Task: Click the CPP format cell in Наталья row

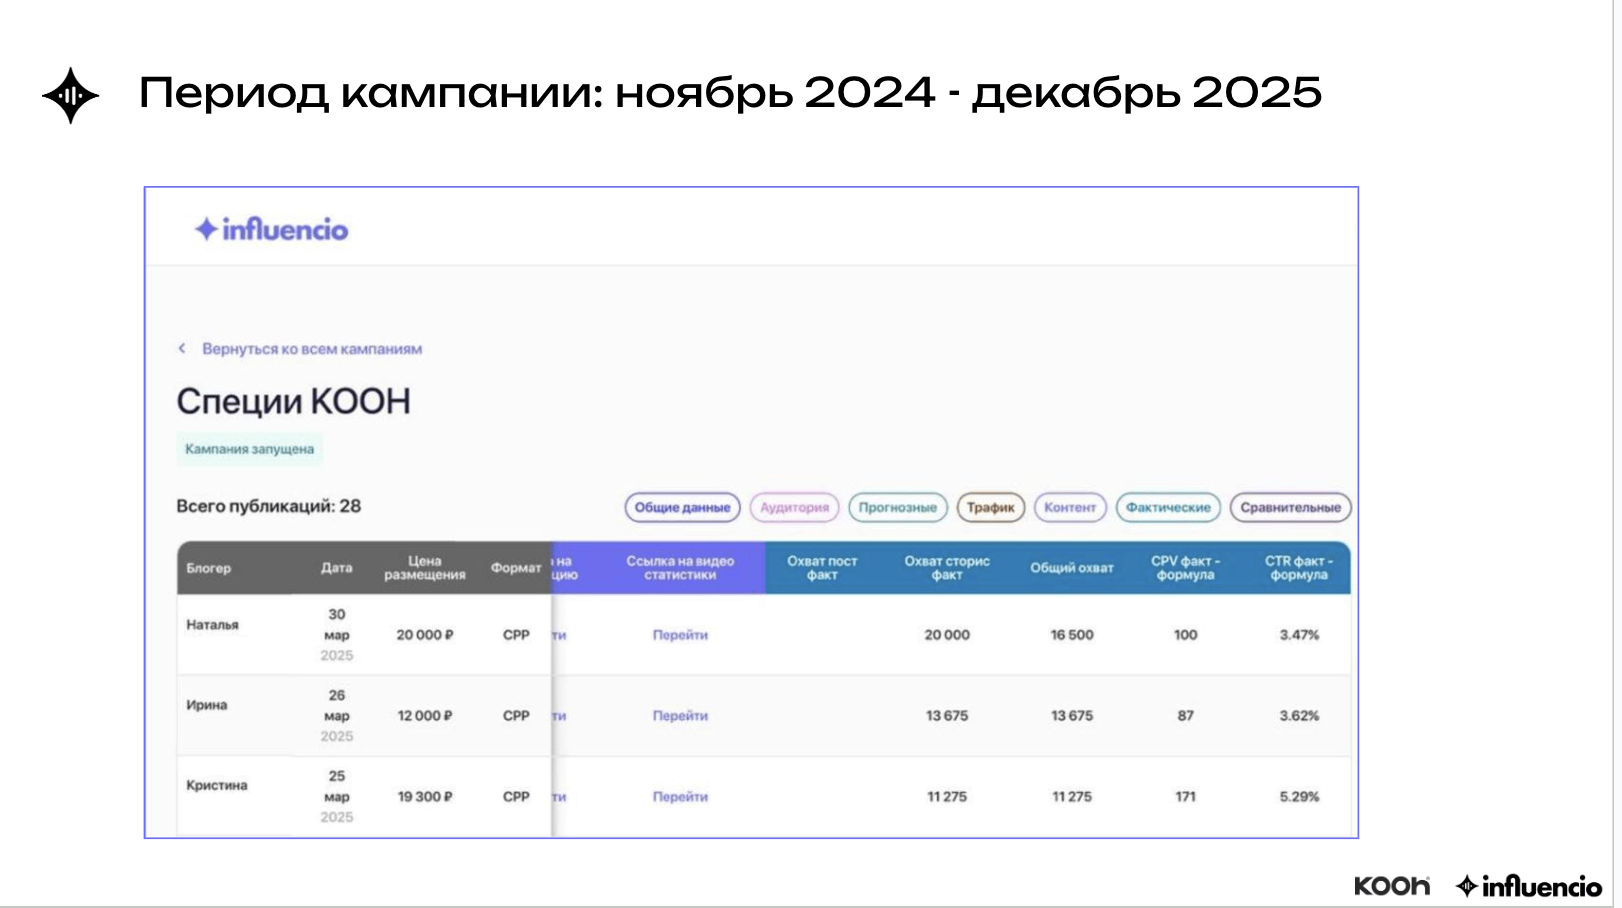Action: pyautogui.click(x=516, y=635)
